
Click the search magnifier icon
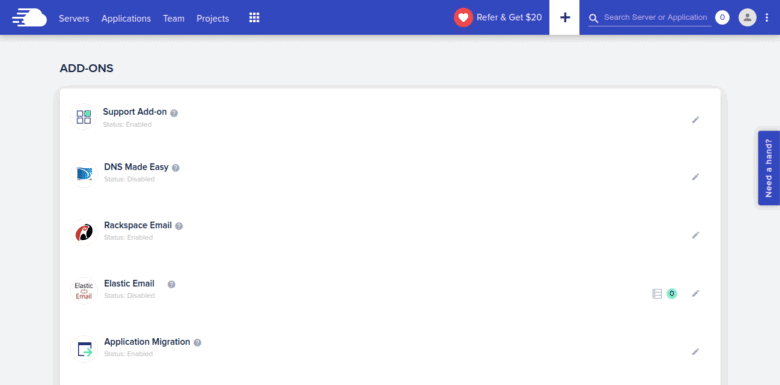(593, 18)
